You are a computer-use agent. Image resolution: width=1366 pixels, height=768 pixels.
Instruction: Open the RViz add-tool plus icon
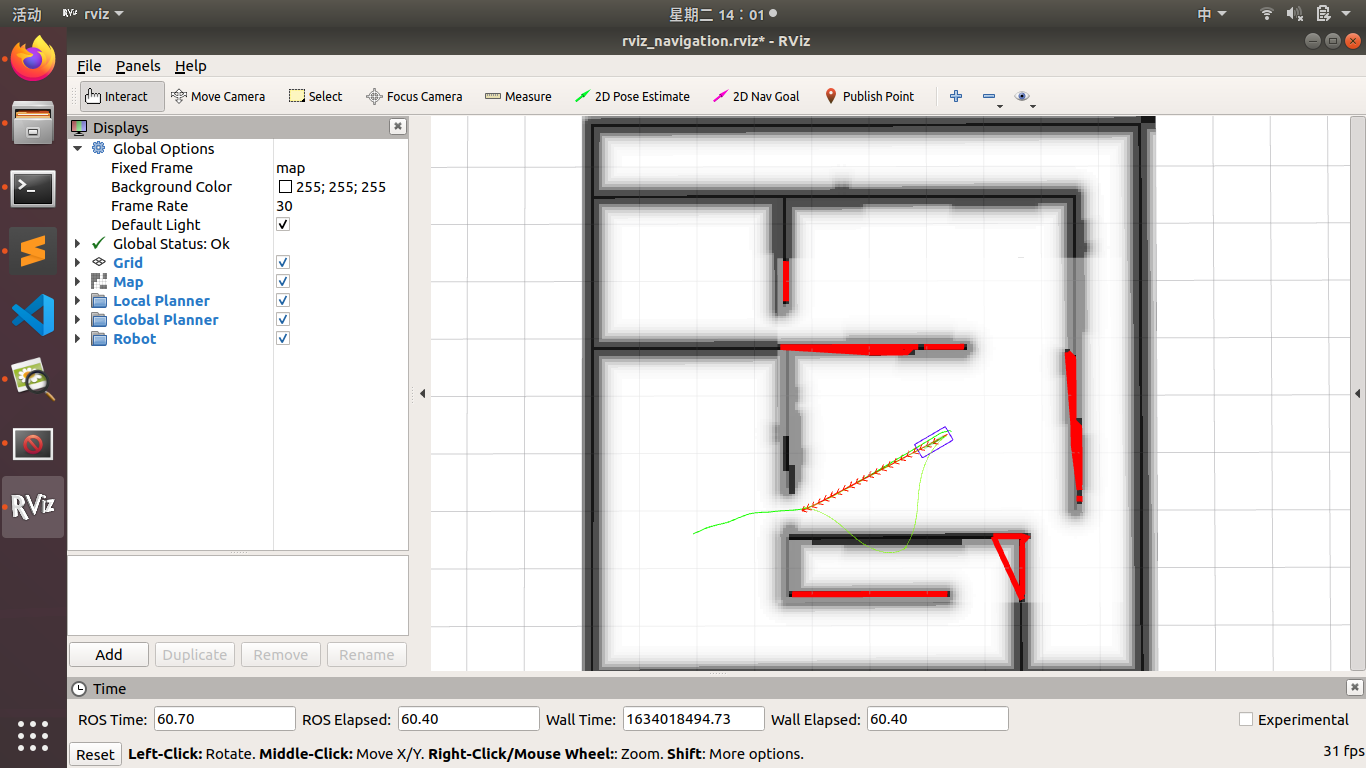pyautogui.click(x=955, y=96)
